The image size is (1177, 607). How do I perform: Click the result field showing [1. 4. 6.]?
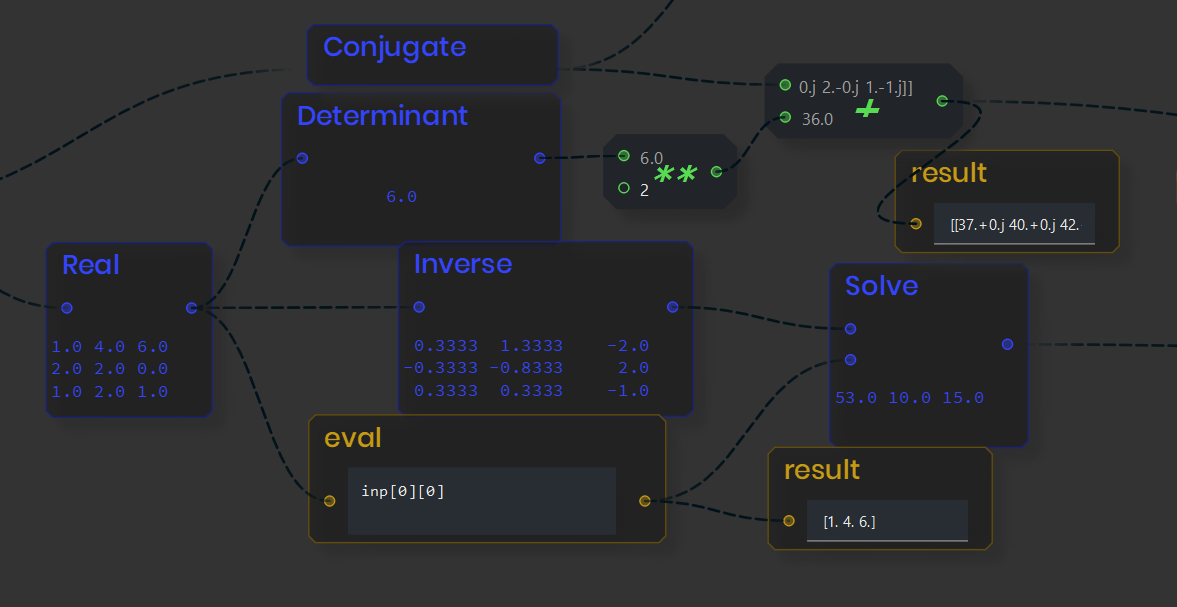point(886,521)
